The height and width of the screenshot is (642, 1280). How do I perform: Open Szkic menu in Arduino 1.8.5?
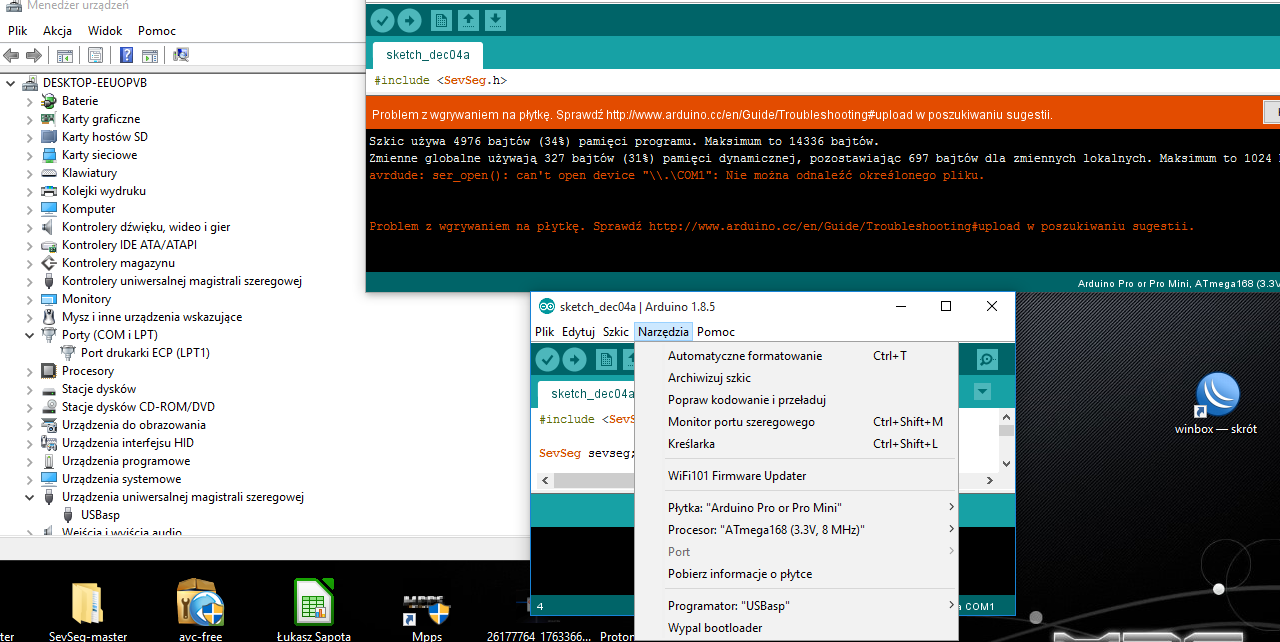(616, 332)
